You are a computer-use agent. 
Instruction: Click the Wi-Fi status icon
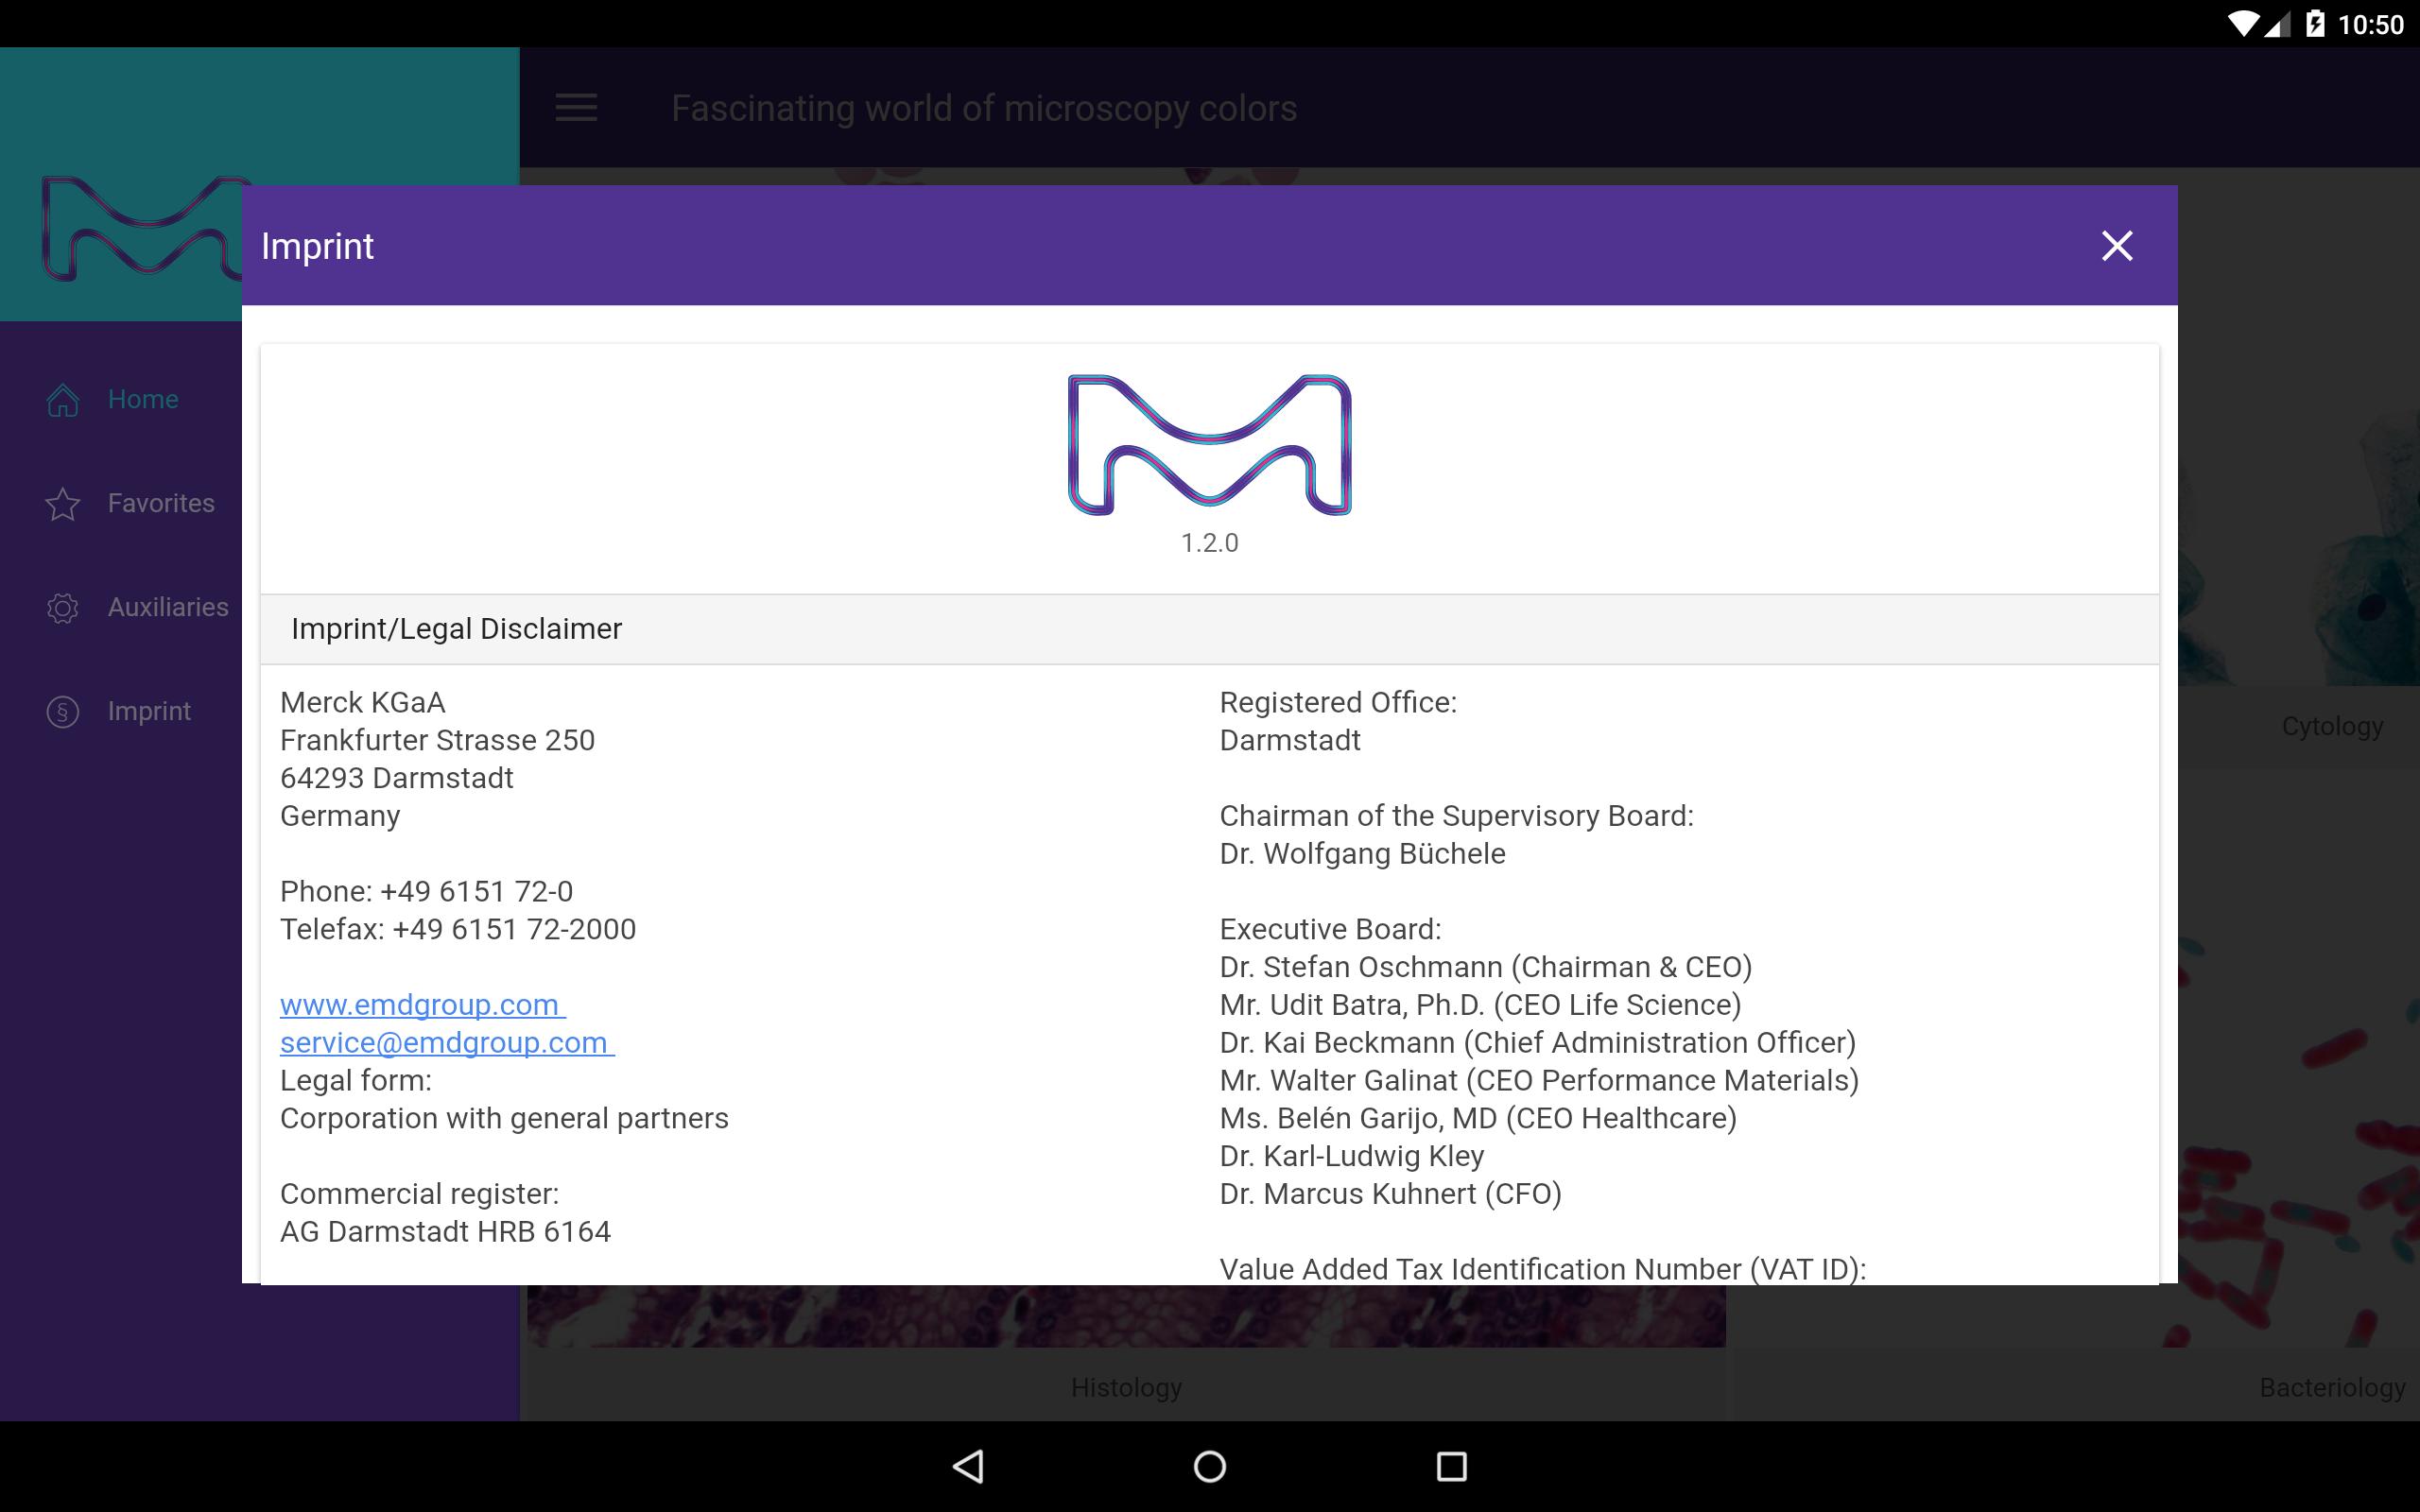(2244, 24)
